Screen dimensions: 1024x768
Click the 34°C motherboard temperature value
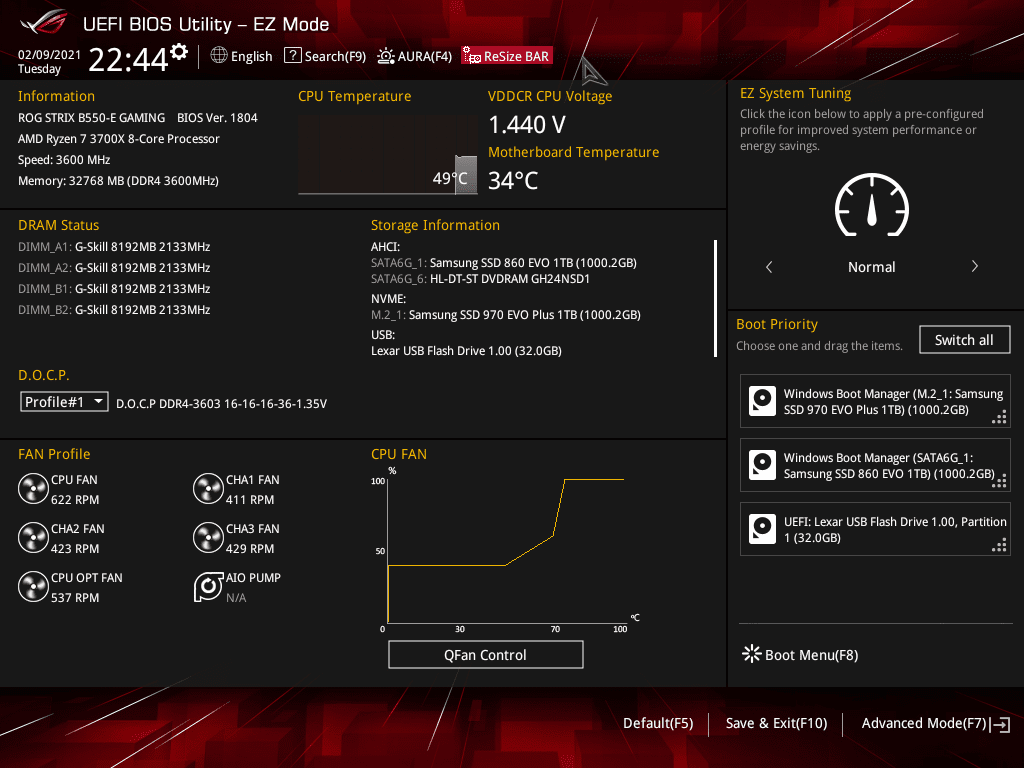[x=513, y=180]
